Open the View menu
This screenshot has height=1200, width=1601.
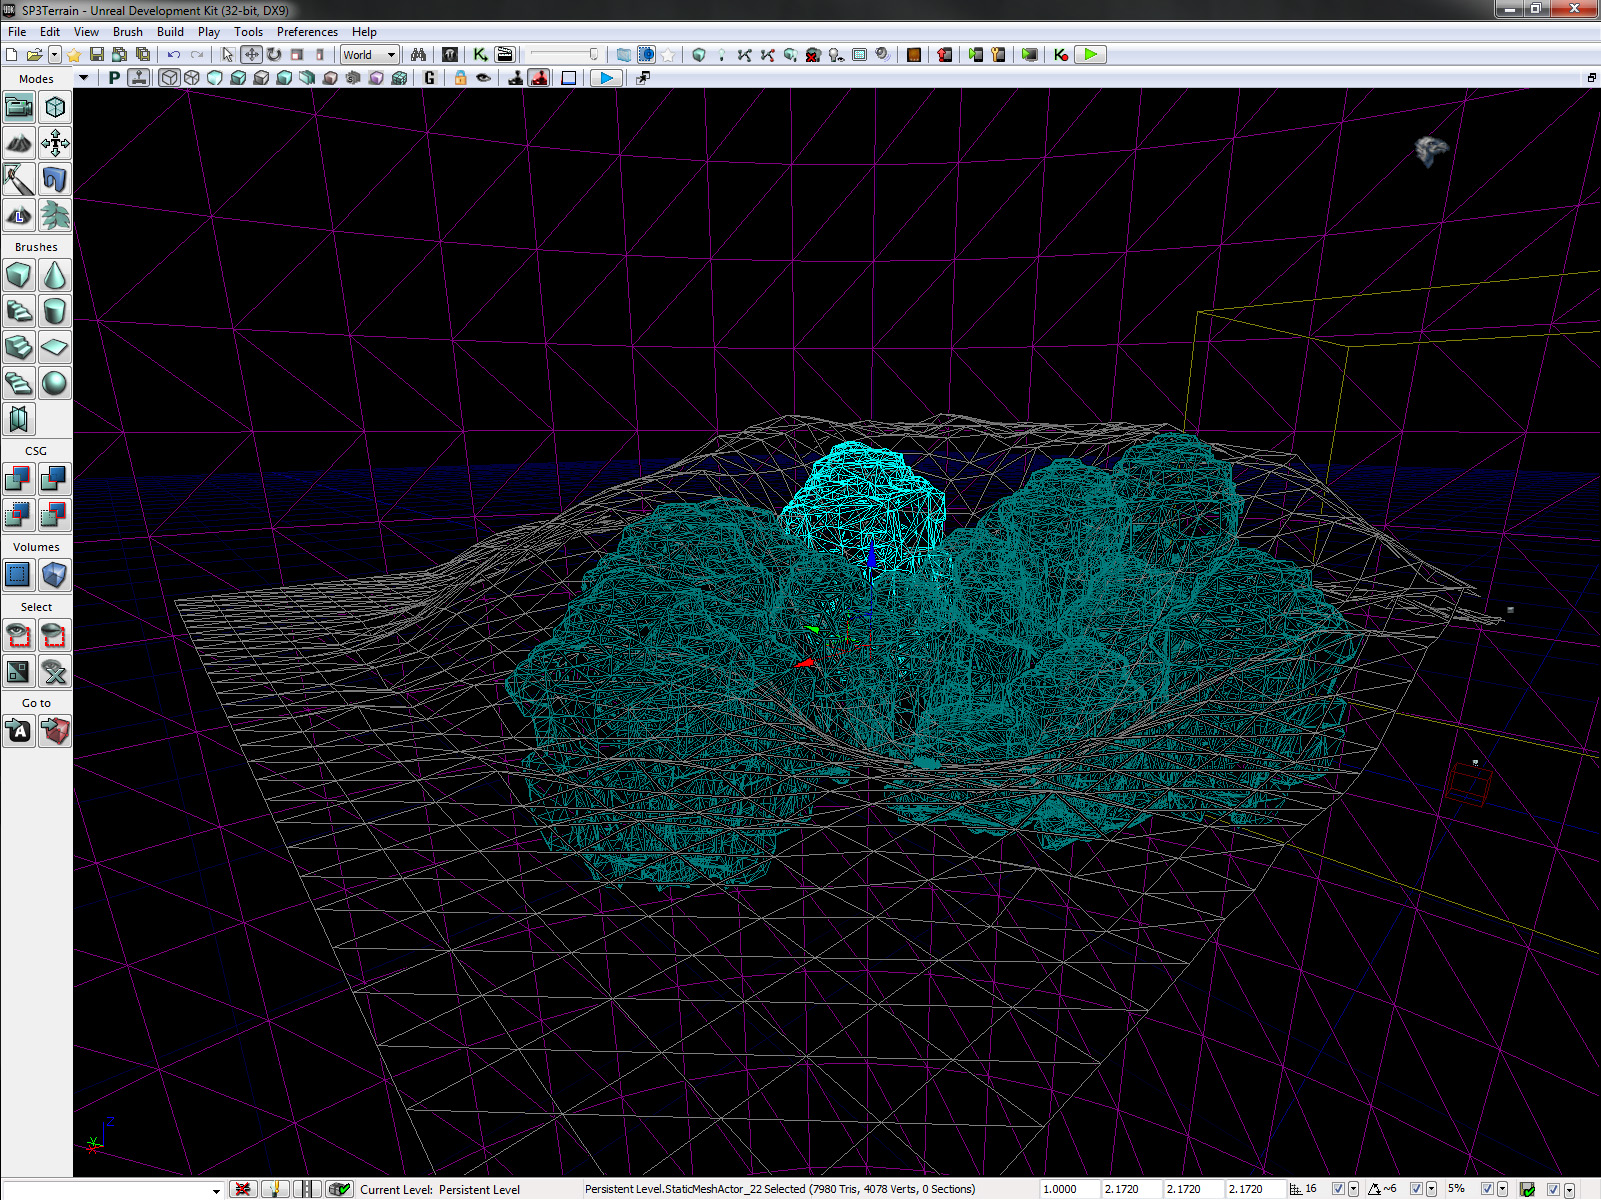[x=87, y=32]
